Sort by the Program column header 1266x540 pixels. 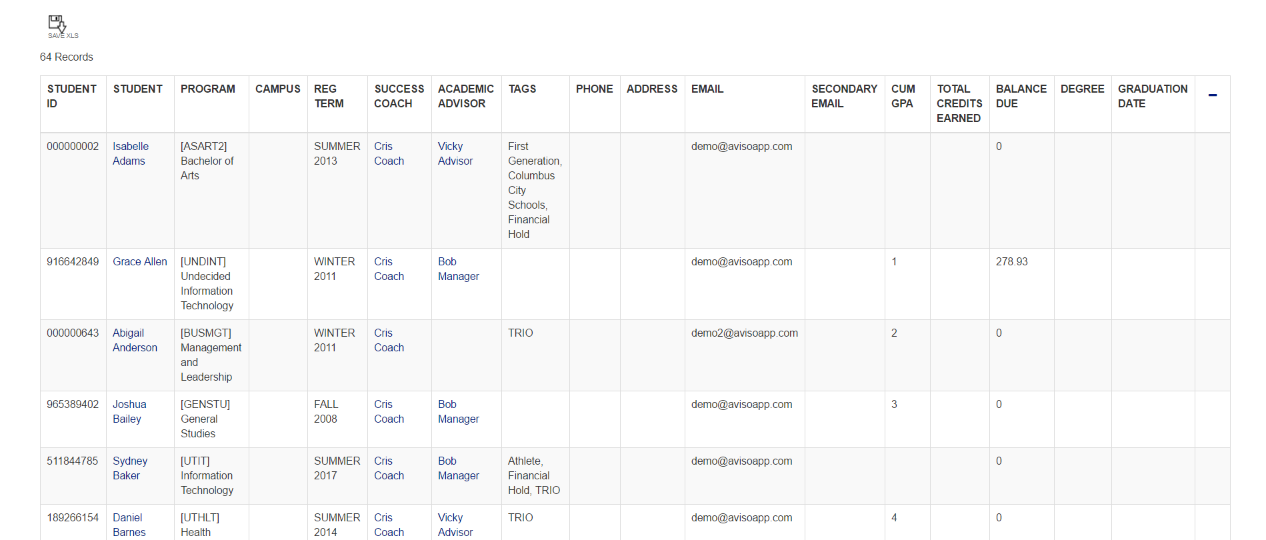(208, 89)
